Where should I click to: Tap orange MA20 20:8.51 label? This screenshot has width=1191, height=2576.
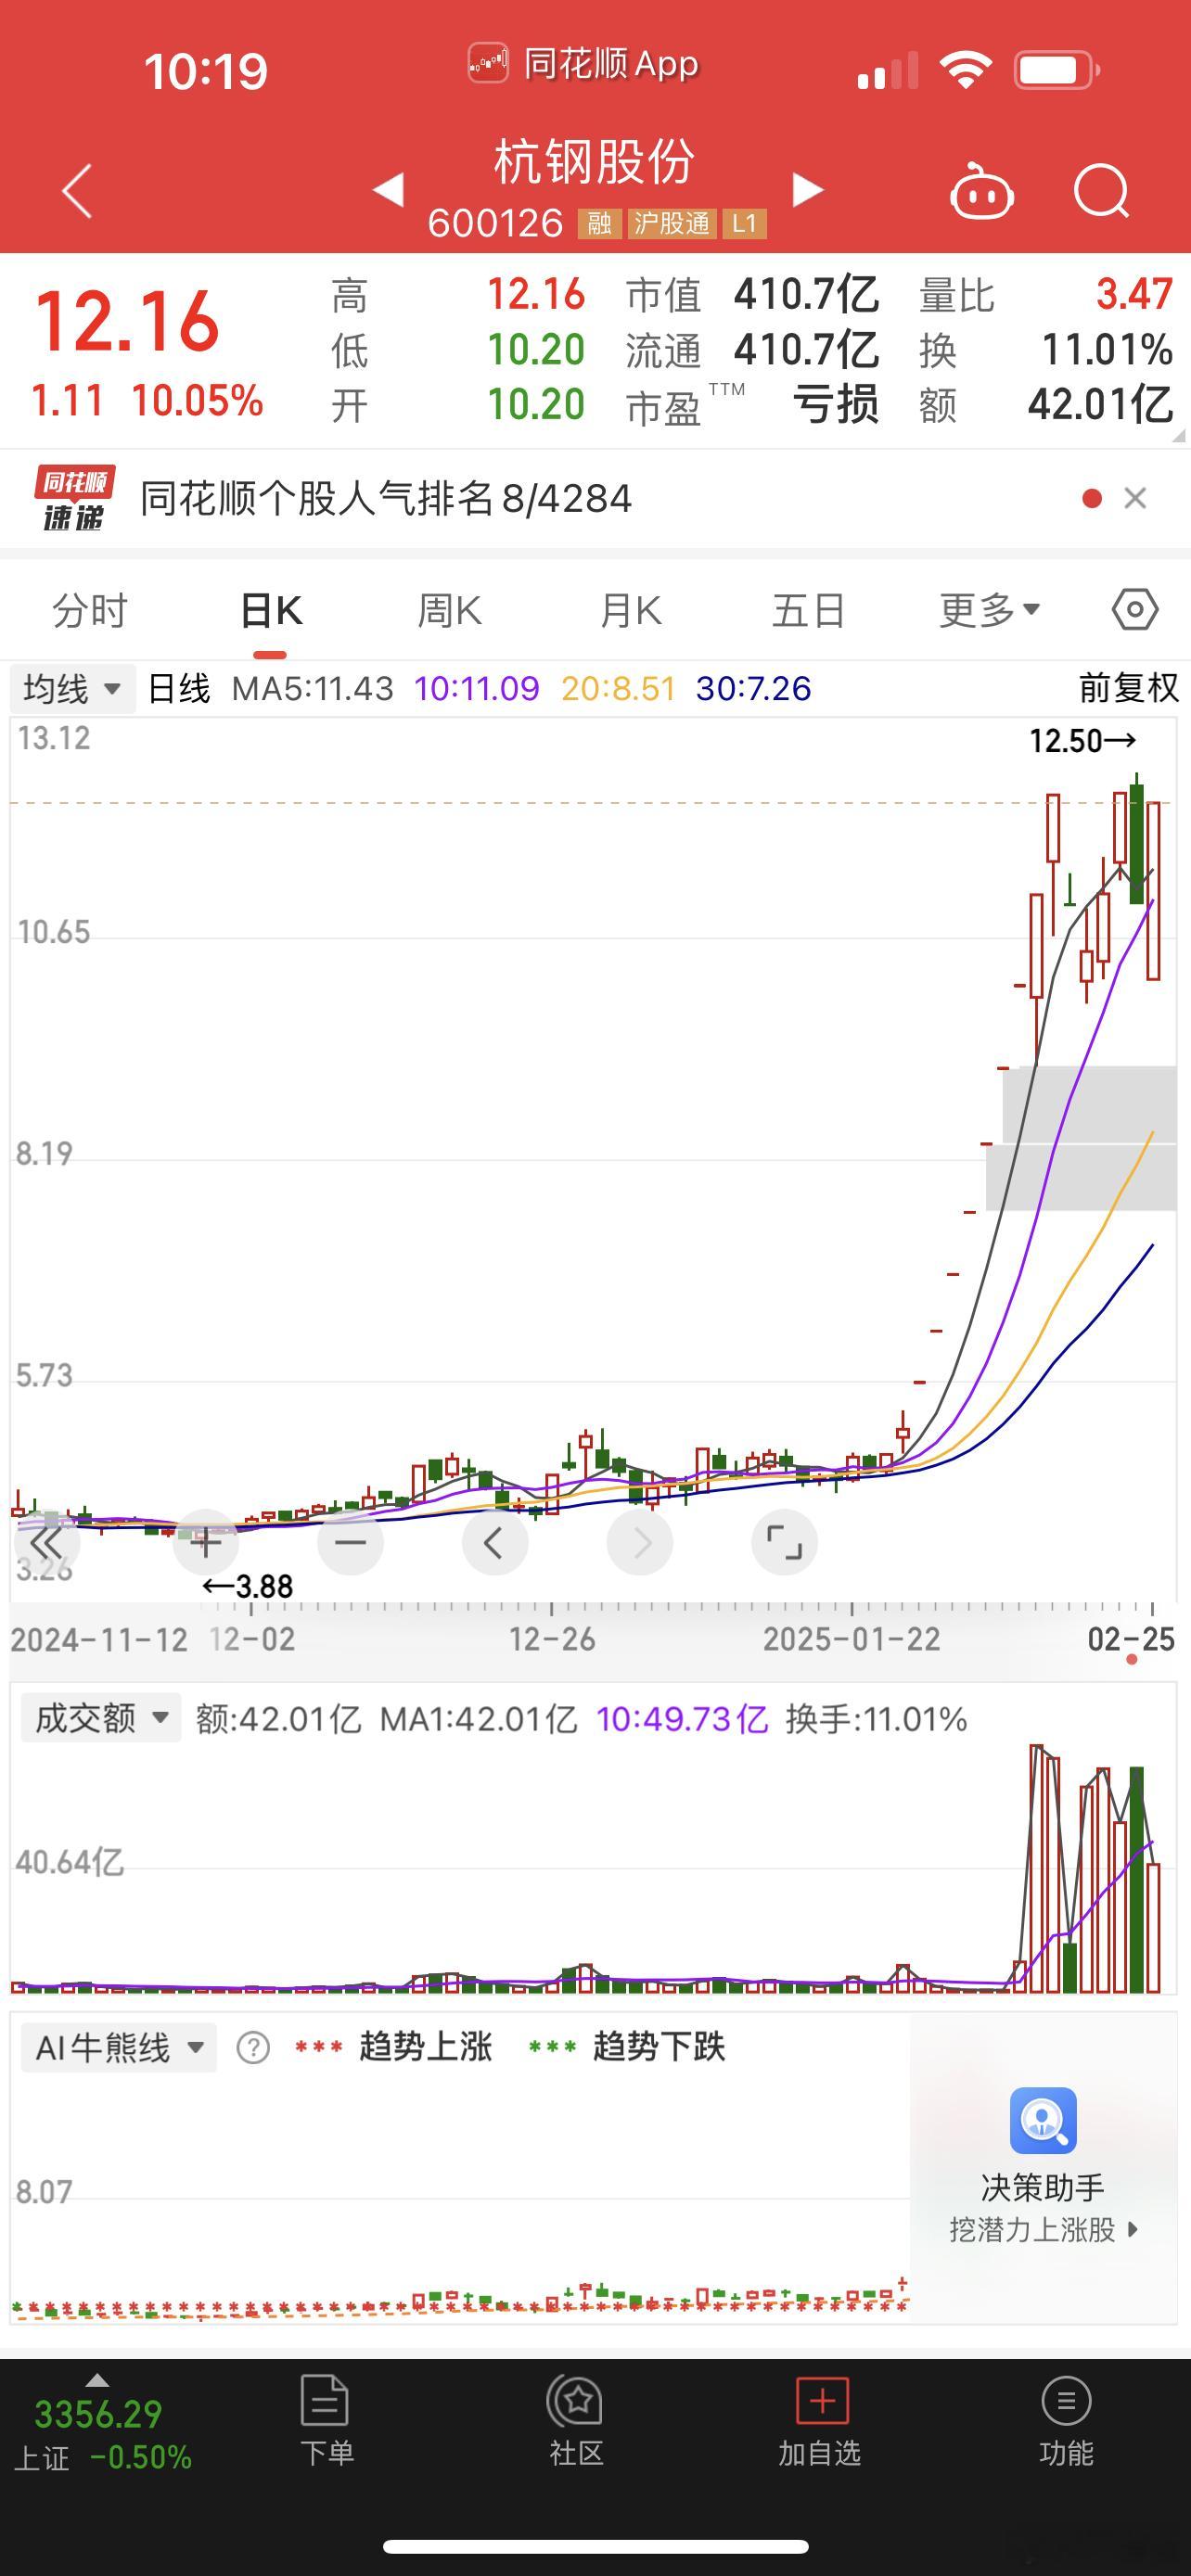[x=618, y=689]
